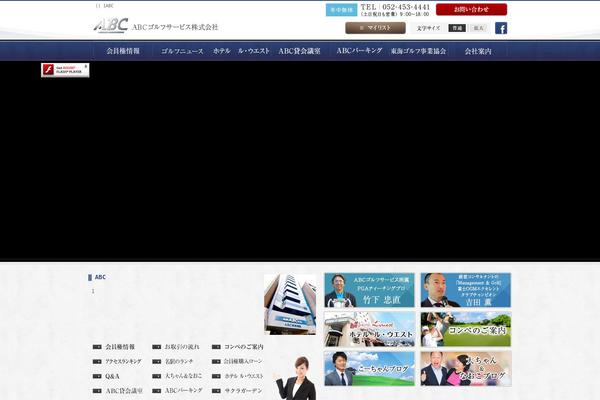Open the 竹下 忠直 teaching pro banner
Viewport: 600px width, 400px height.
369,290
